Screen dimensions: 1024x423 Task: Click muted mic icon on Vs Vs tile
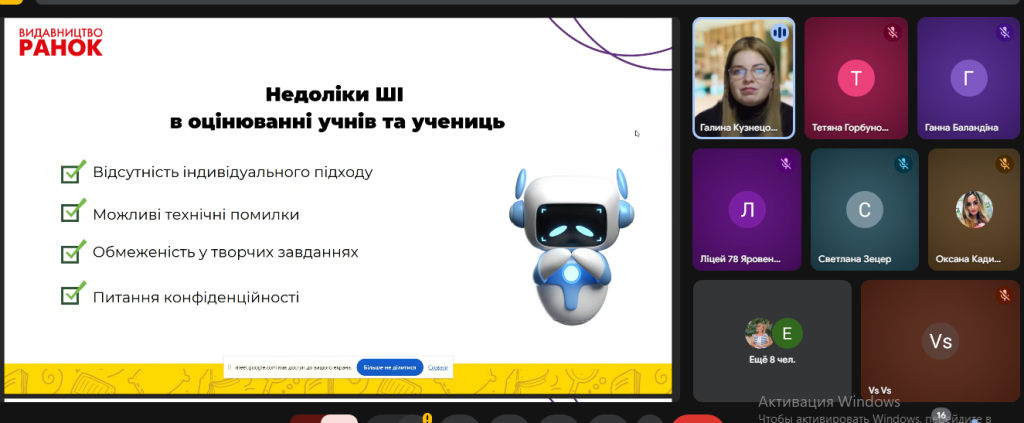1005,295
